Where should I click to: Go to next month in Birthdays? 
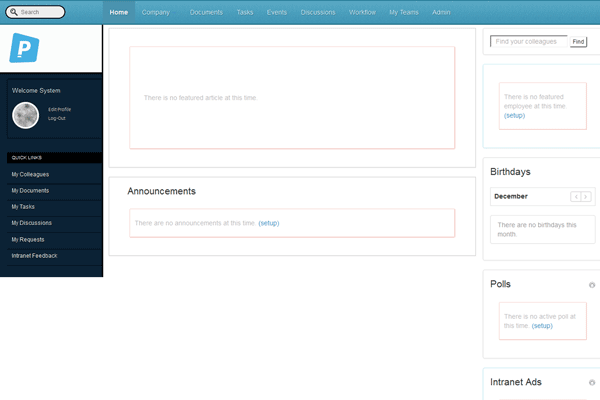[586, 197]
